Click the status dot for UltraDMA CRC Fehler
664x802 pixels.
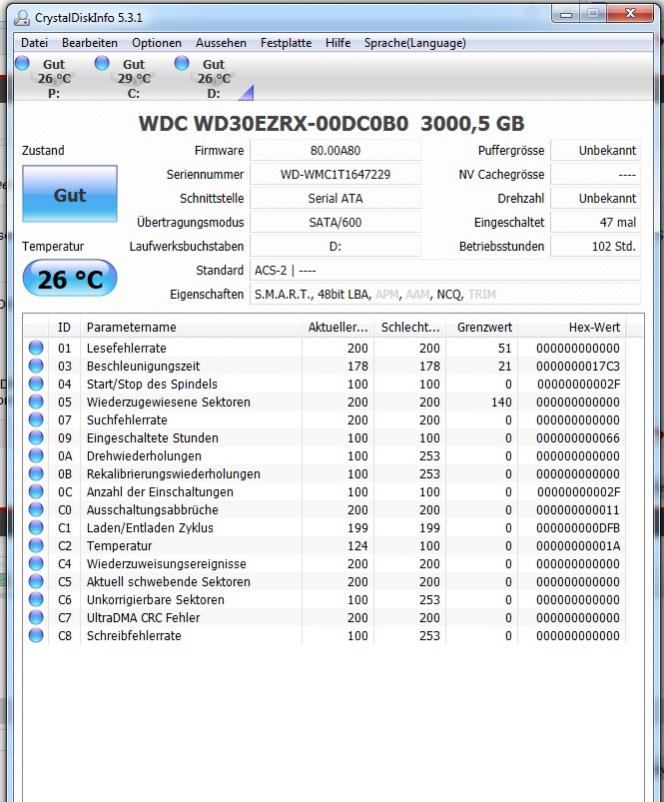click(x=36, y=617)
